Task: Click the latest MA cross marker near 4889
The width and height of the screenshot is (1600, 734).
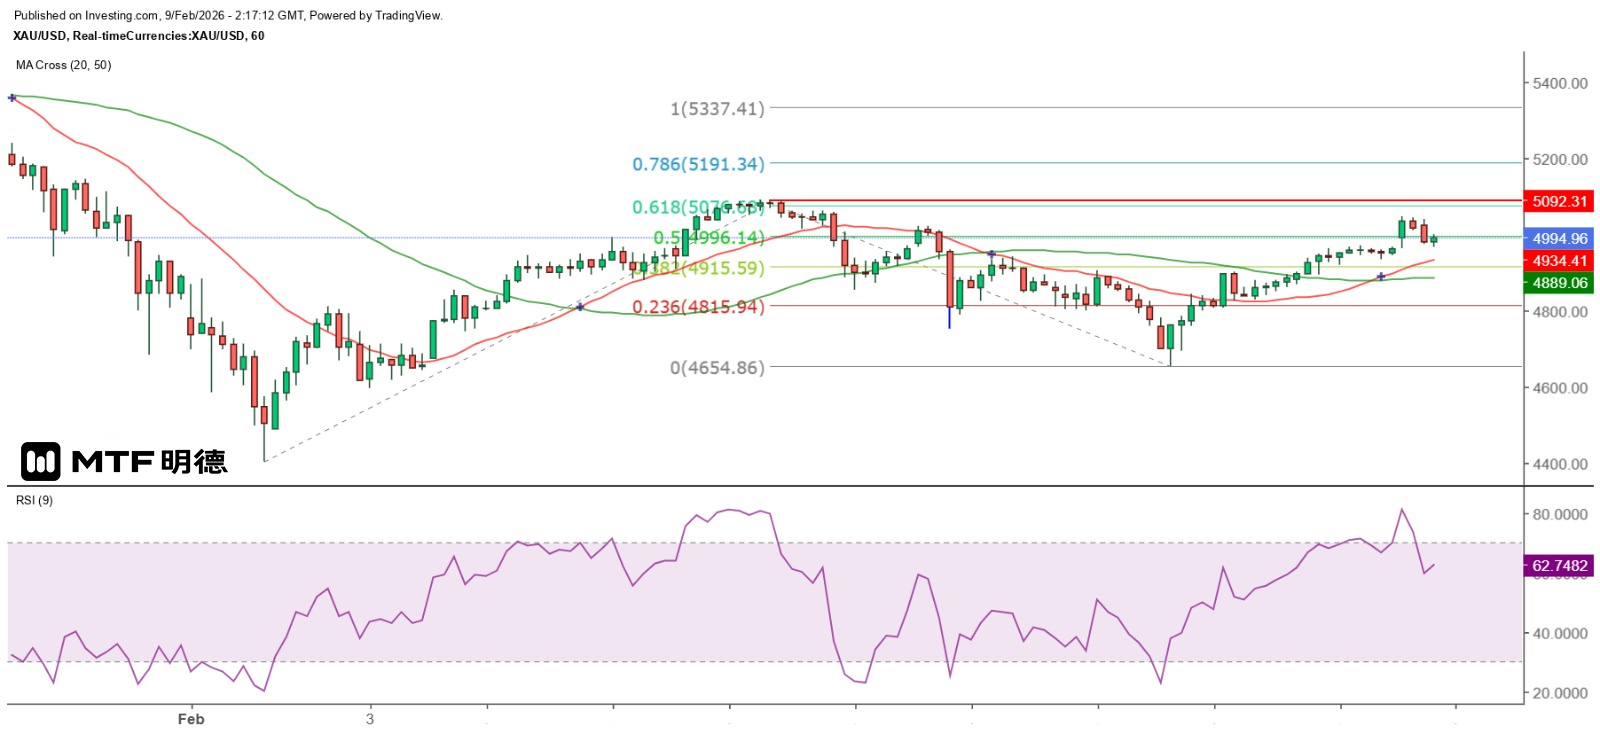Action: [1381, 276]
